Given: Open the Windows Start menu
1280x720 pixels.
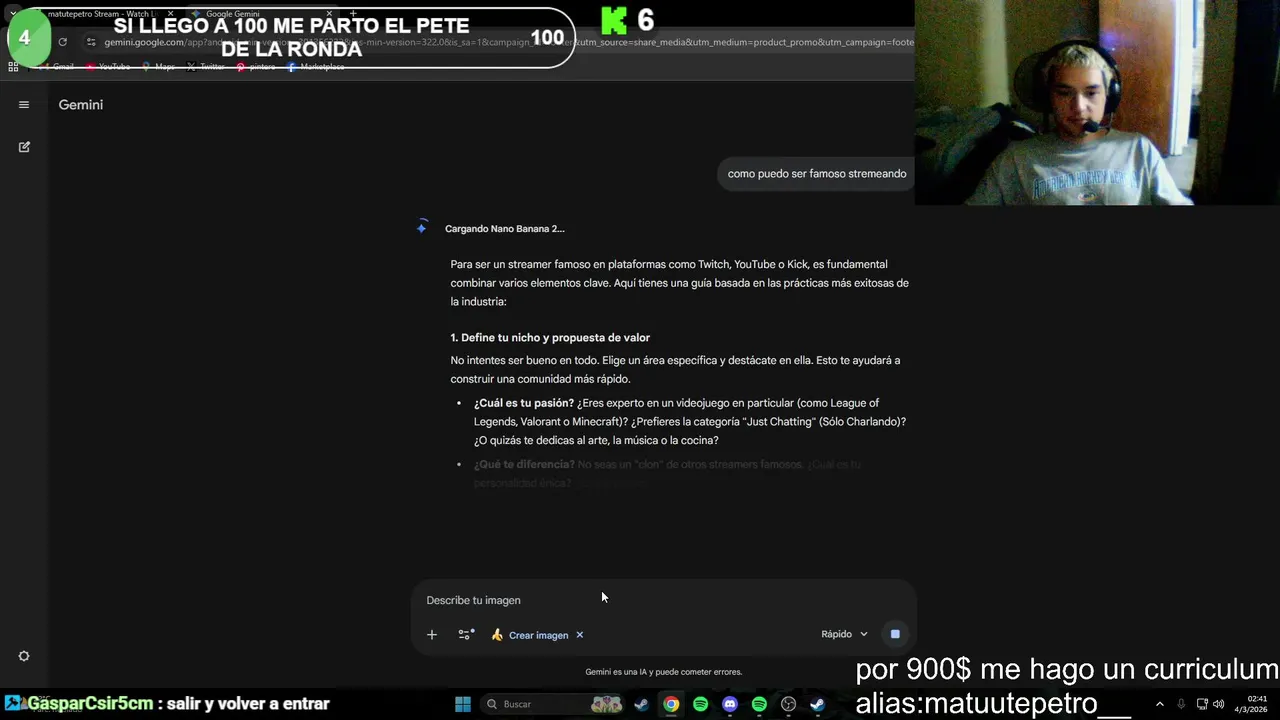Looking at the screenshot, I should click(463, 704).
